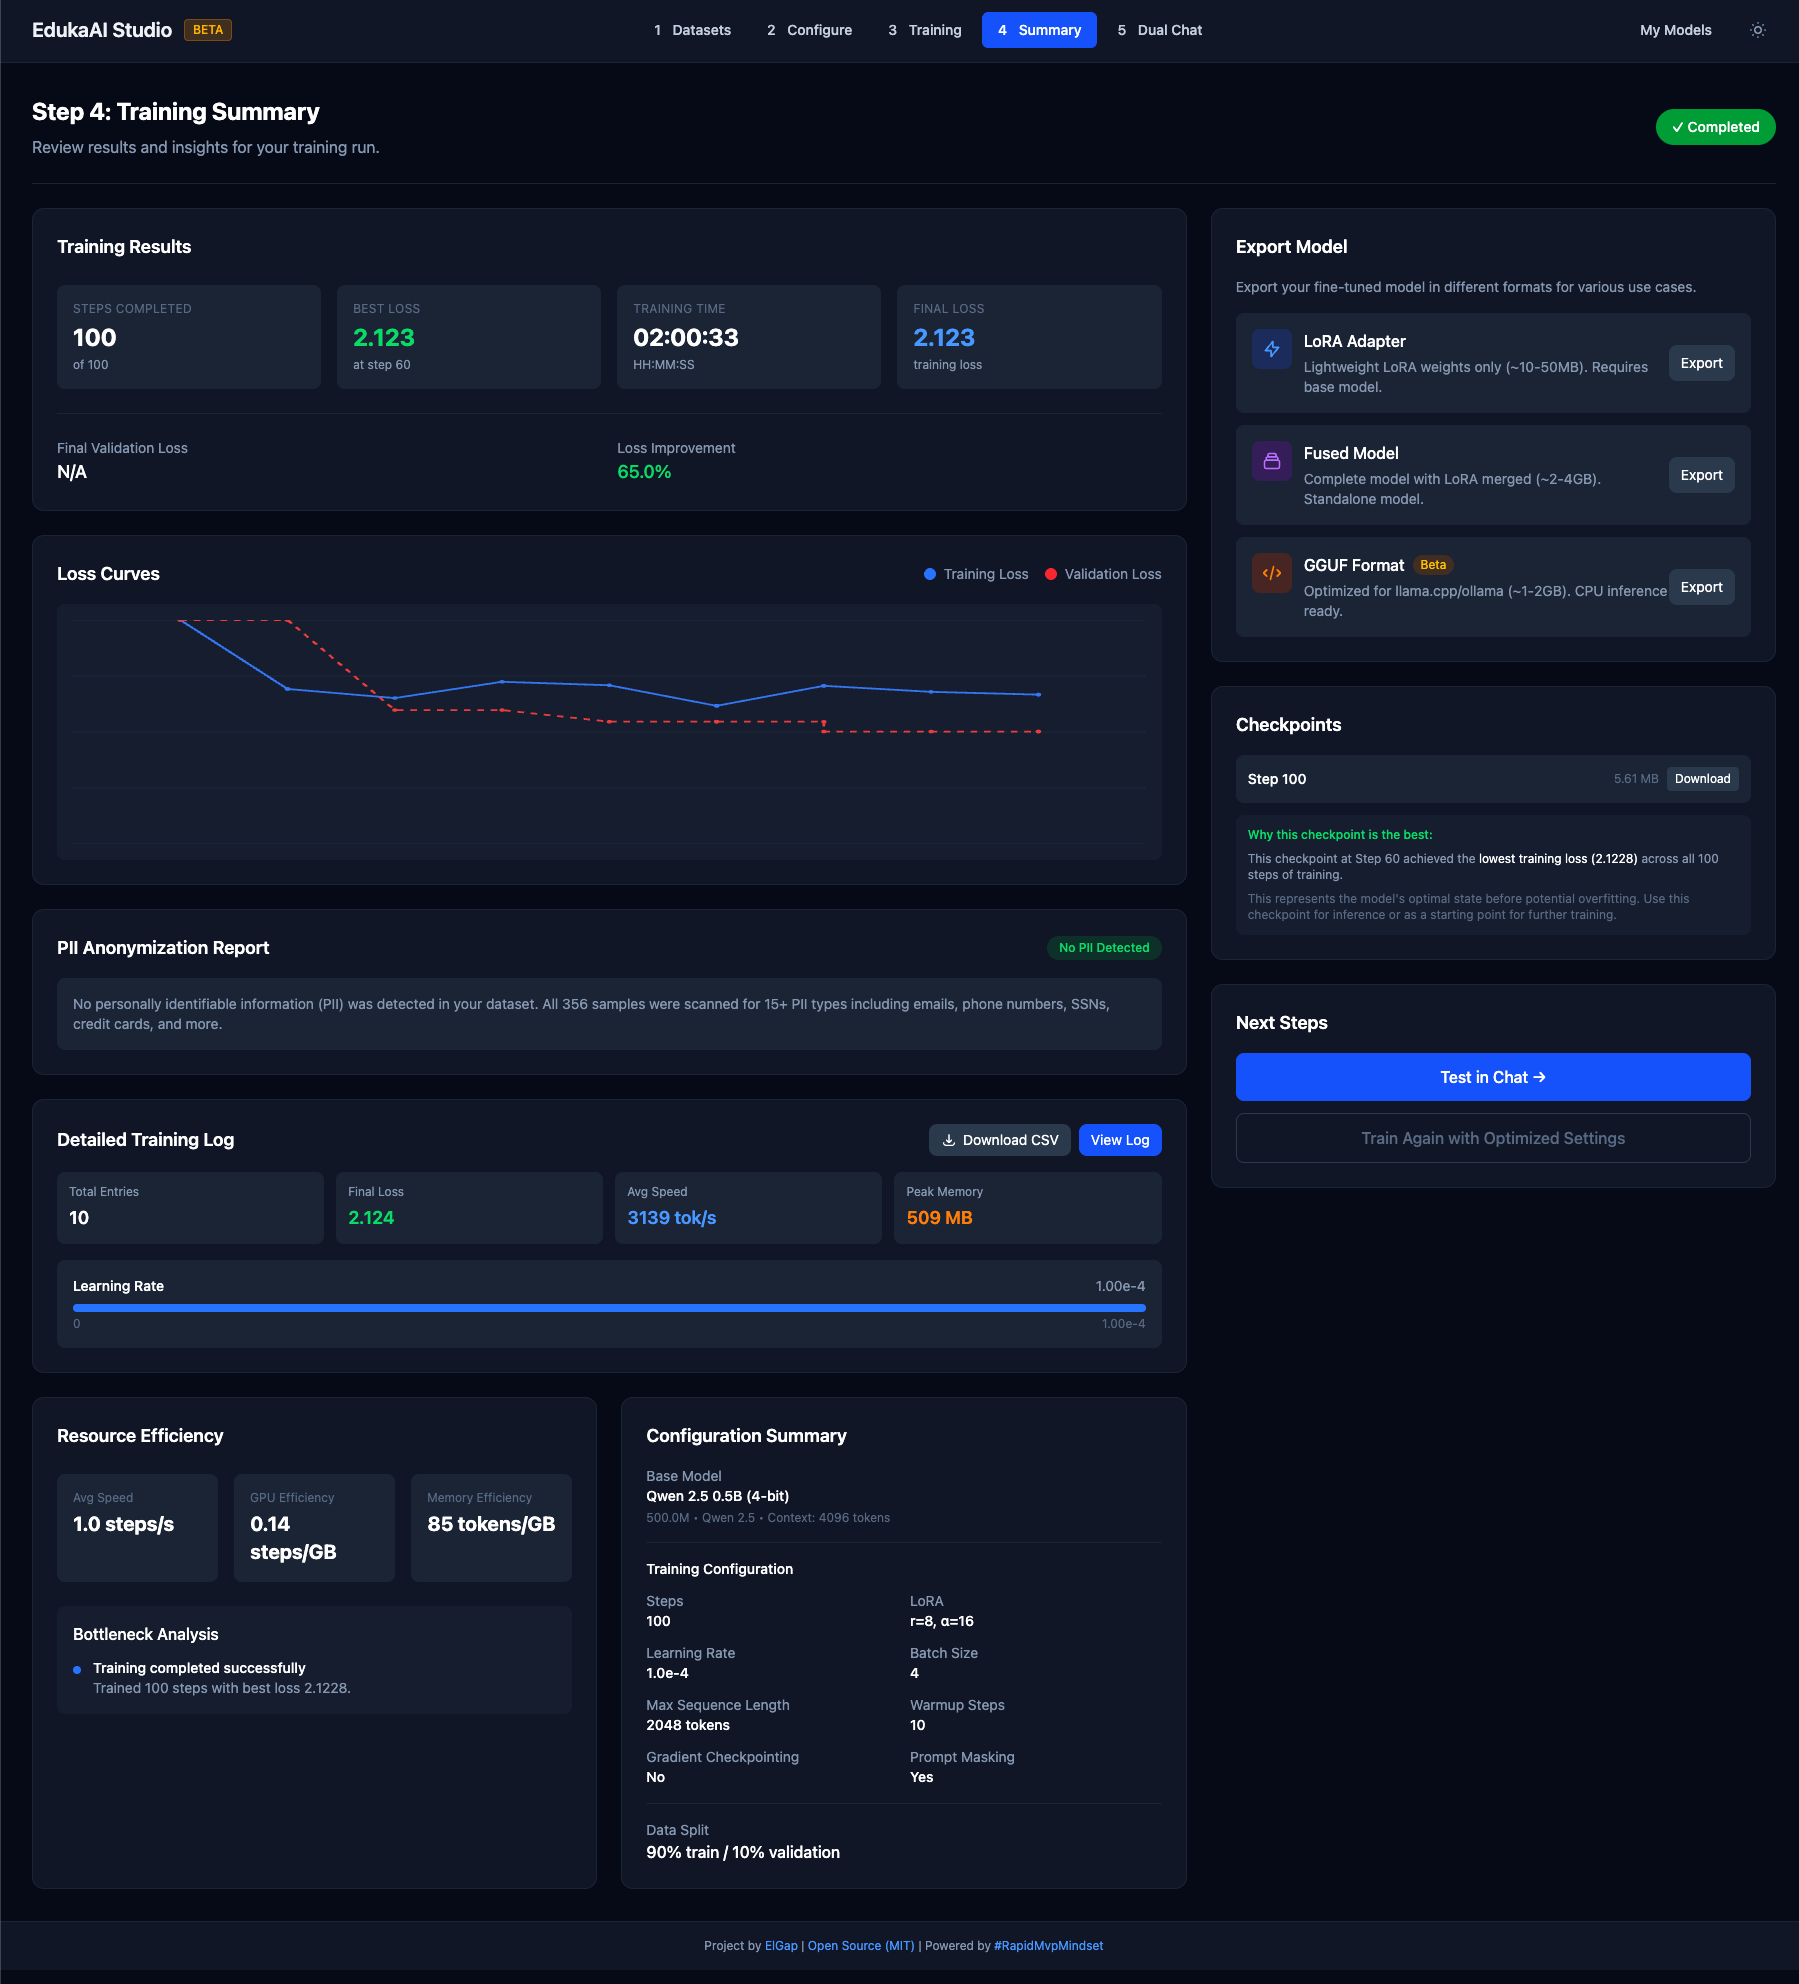Open My Models
This screenshot has width=1799, height=1984.
click(1674, 30)
